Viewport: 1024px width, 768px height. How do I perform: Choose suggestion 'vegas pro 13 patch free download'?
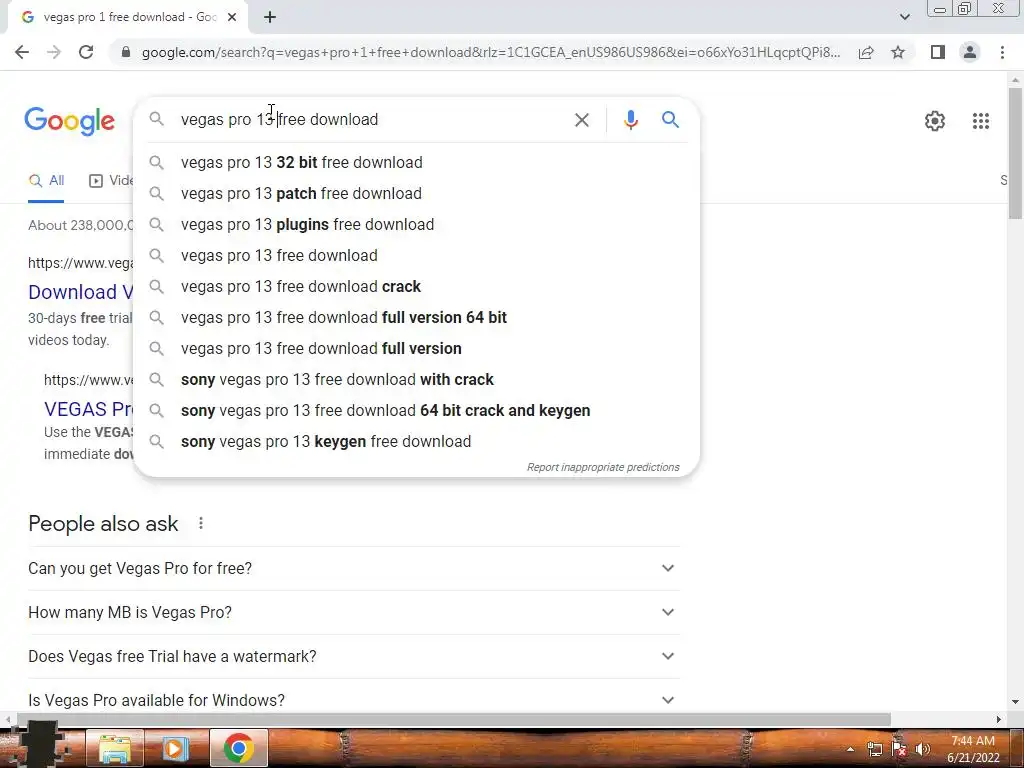tap(416, 193)
